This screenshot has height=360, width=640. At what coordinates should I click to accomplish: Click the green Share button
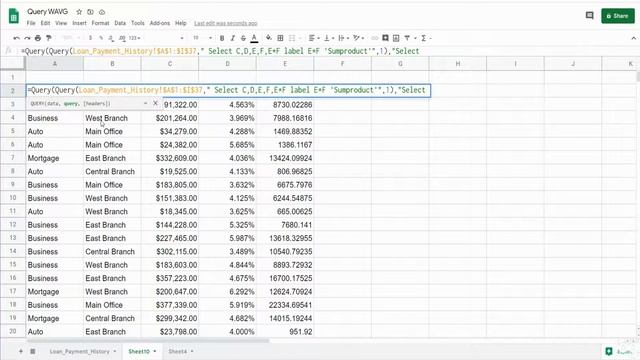pos(618,16)
